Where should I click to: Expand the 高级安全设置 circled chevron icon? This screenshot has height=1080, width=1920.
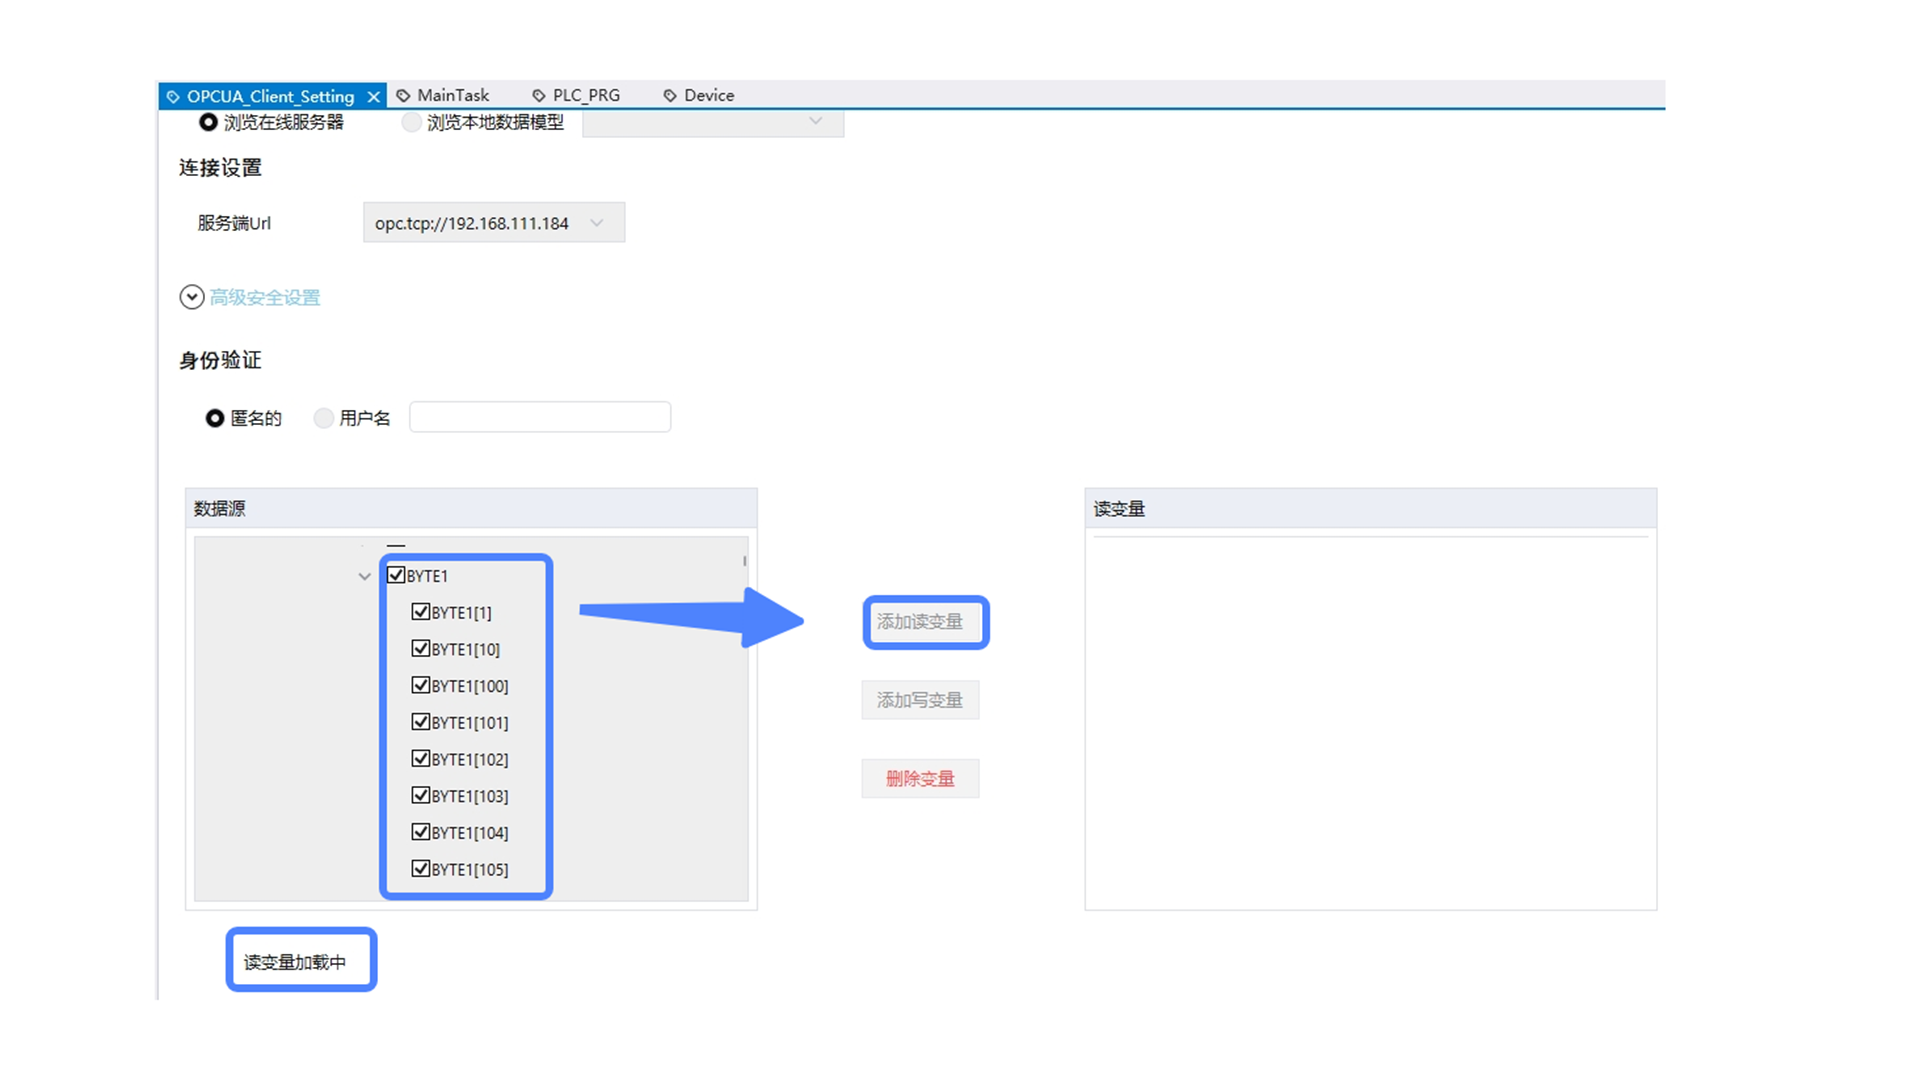(x=192, y=297)
